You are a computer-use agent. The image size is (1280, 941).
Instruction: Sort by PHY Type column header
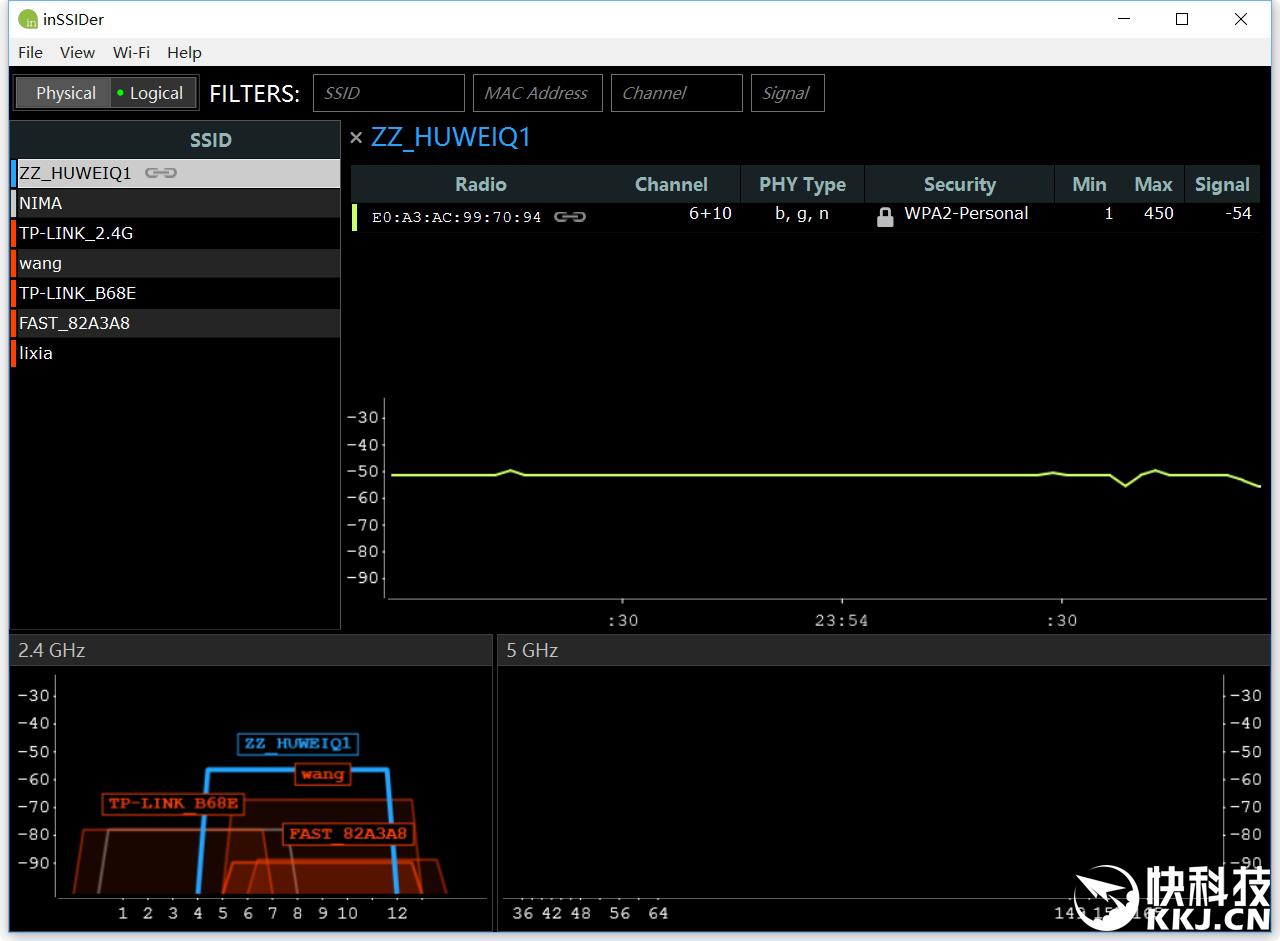tap(802, 184)
